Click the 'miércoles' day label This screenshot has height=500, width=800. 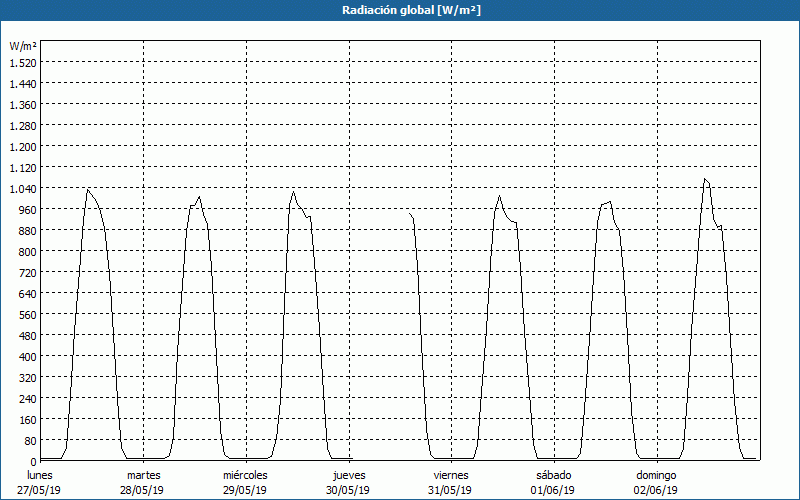(245, 475)
